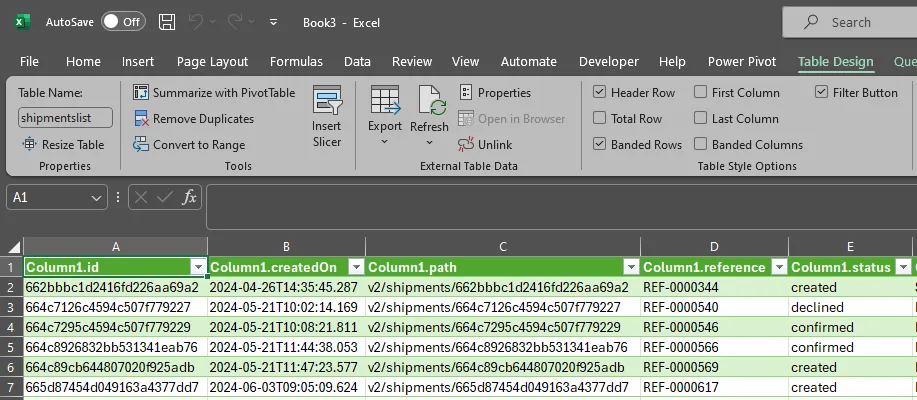Click the three-dot formula bar options handle
Viewport: 917px width, 400px height.
(x=119, y=198)
